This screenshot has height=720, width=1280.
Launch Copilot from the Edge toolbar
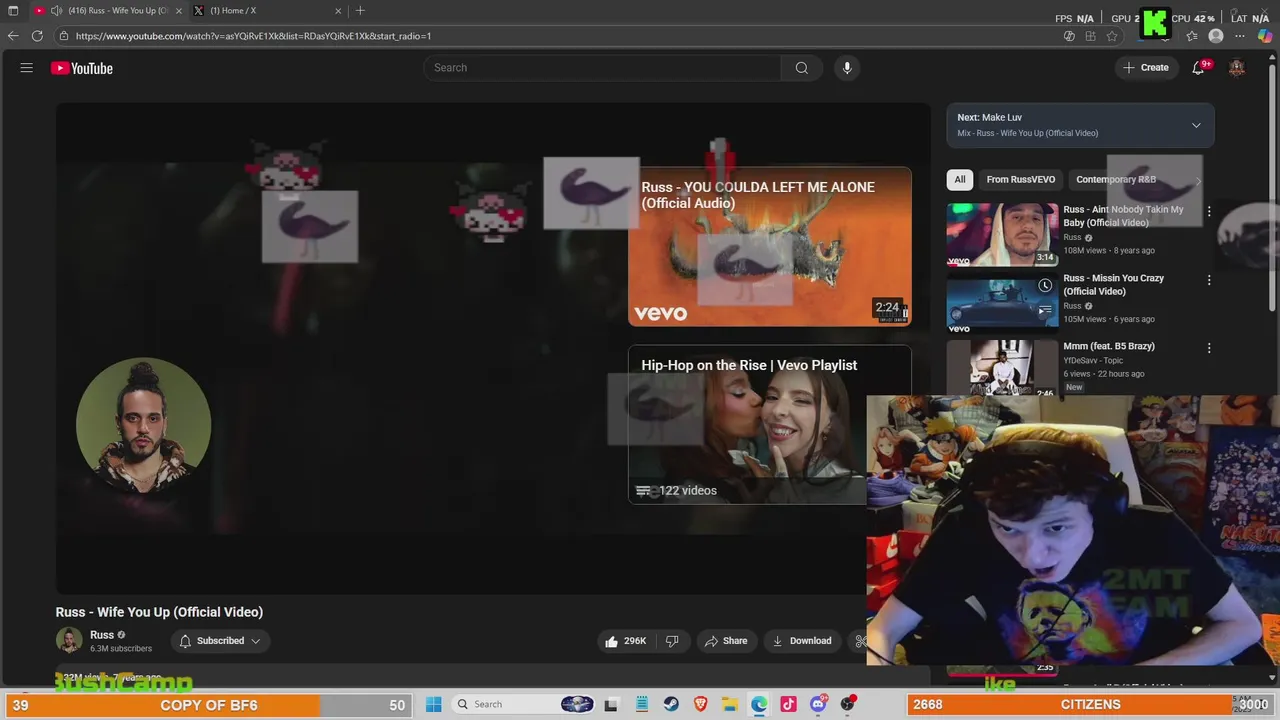[1265, 36]
